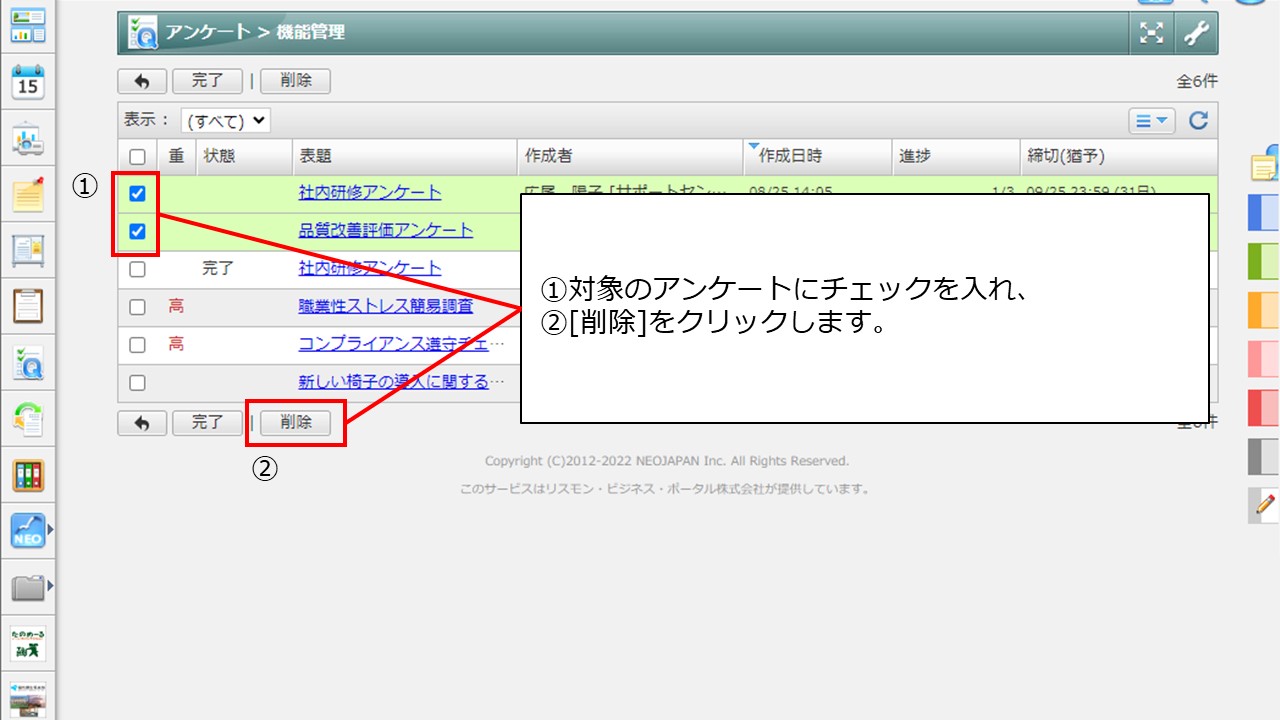Open the blue NEO icon in sidebar

point(28,531)
